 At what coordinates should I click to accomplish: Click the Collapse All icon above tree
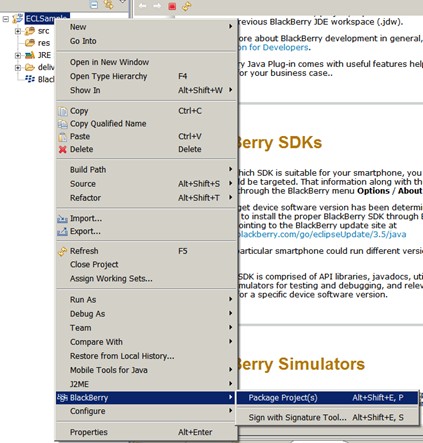[94, 4]
